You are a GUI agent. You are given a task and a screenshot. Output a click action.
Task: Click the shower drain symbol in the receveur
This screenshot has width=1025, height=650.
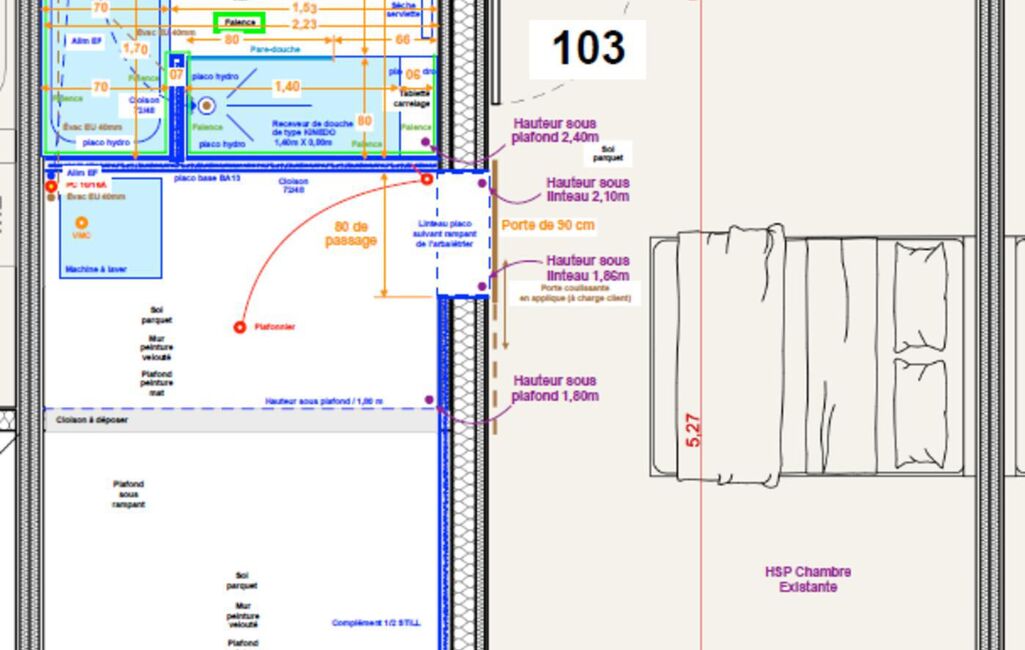(207, 105)
